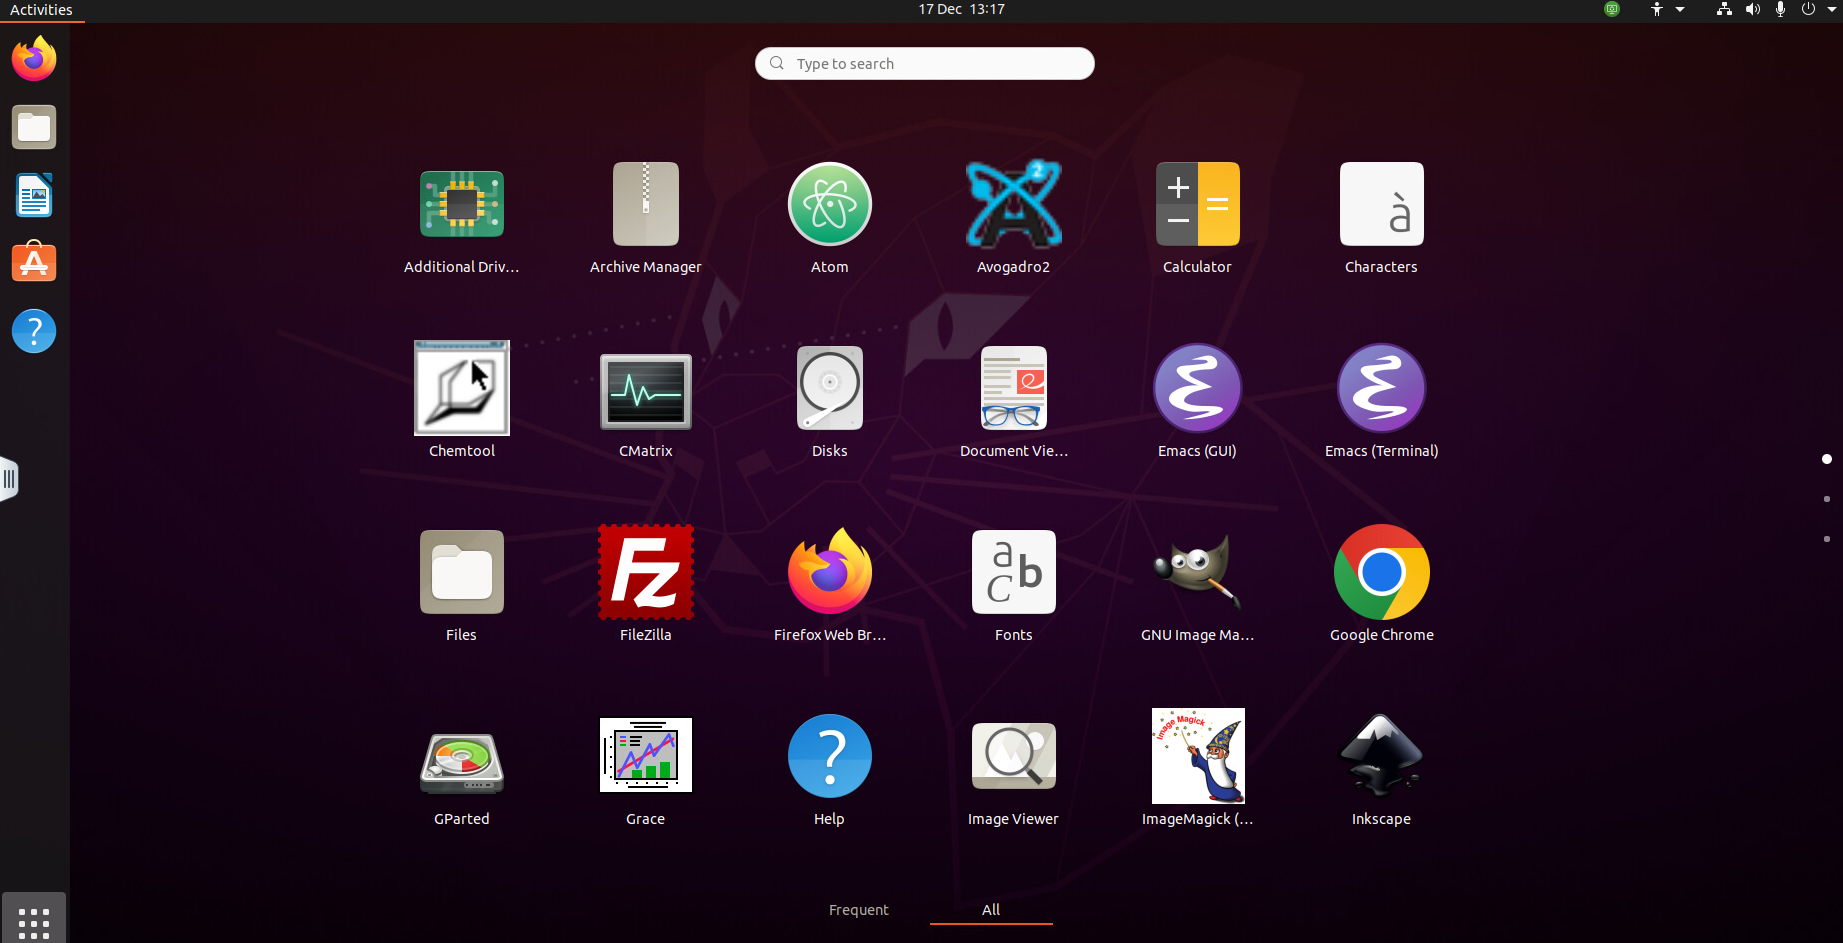Open Google Chrome browser

pyautogui.click(x=1381, y=573)
